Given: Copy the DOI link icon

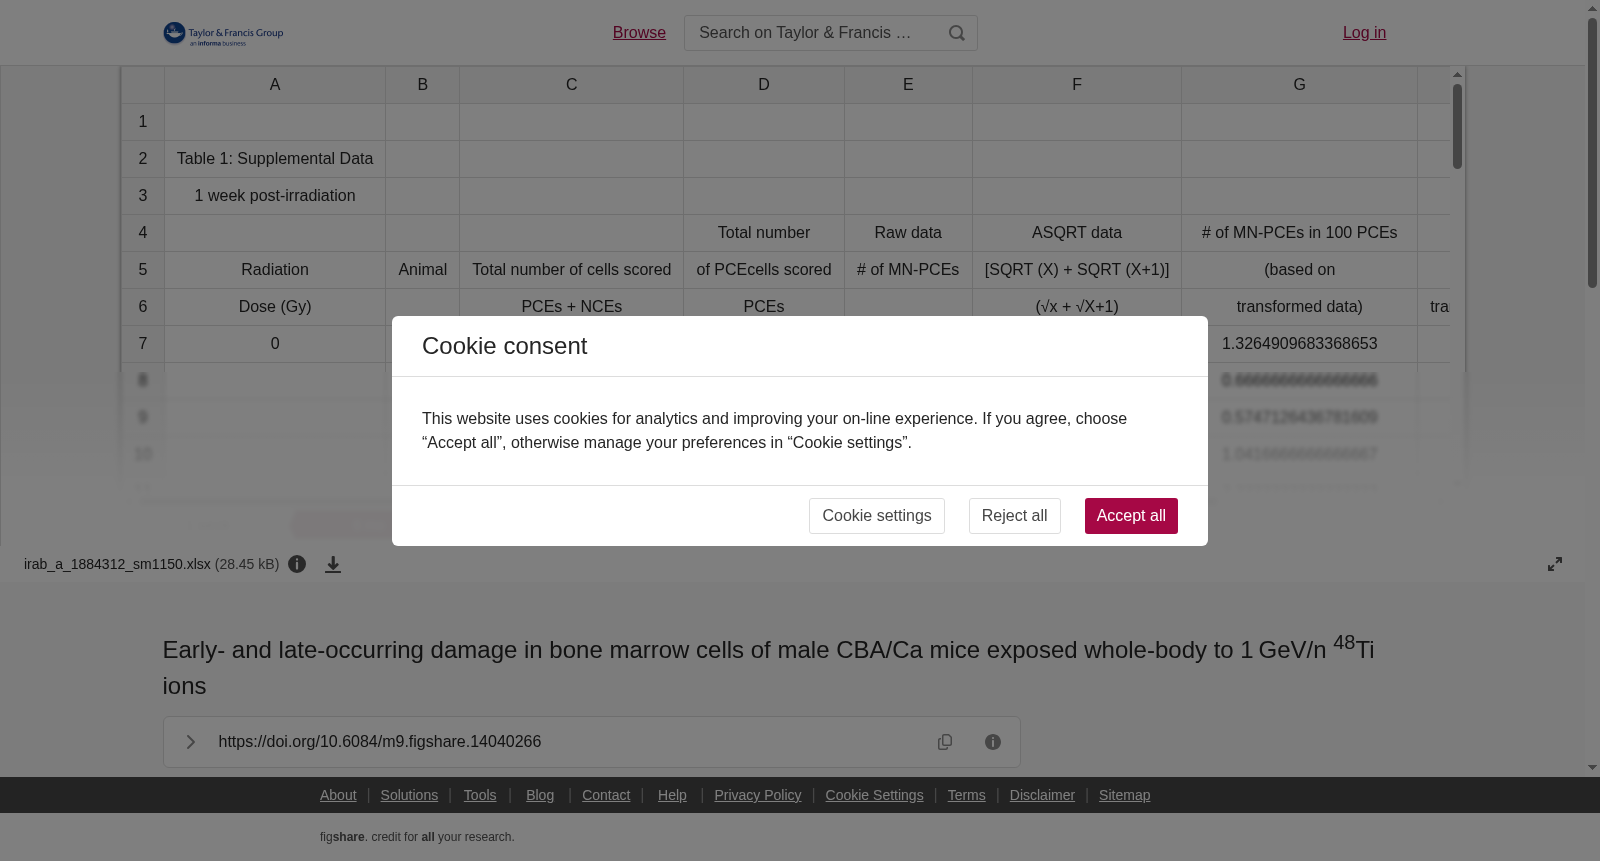Looking at the screenshot, I should coord(945,742).
